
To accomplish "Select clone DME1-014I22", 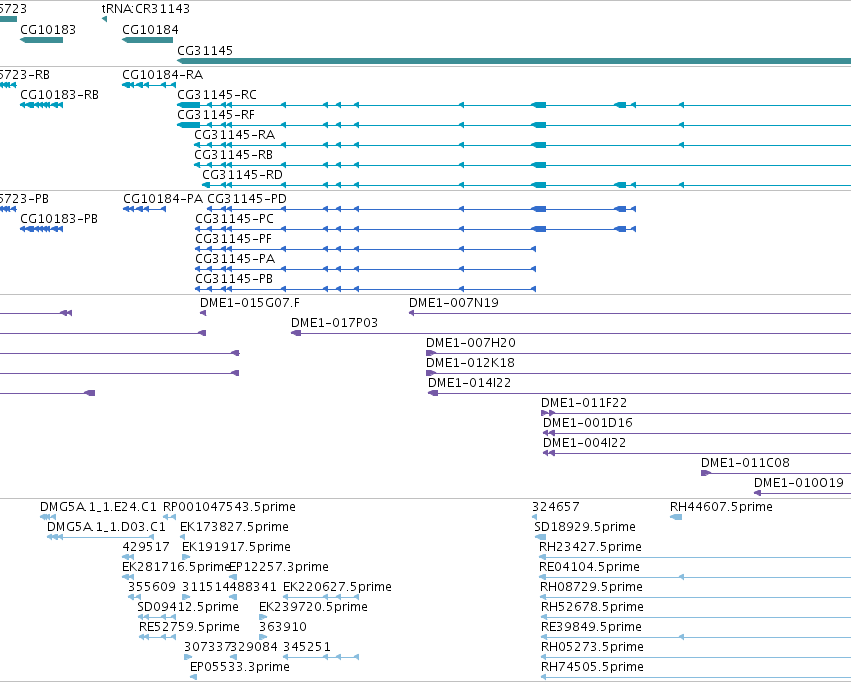I will click(469, 383).
